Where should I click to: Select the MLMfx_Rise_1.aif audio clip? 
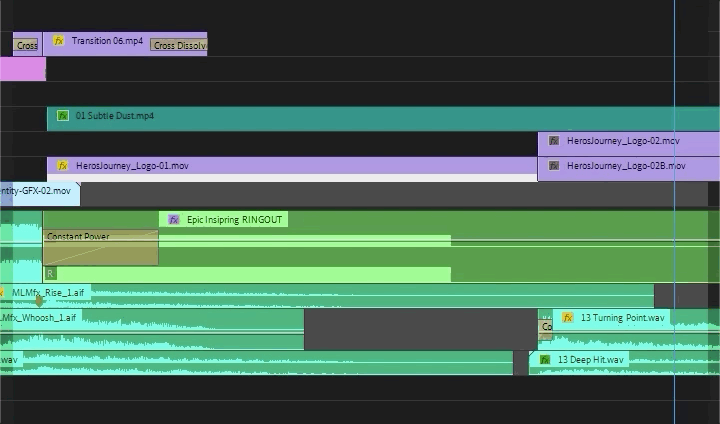point(327,296)
